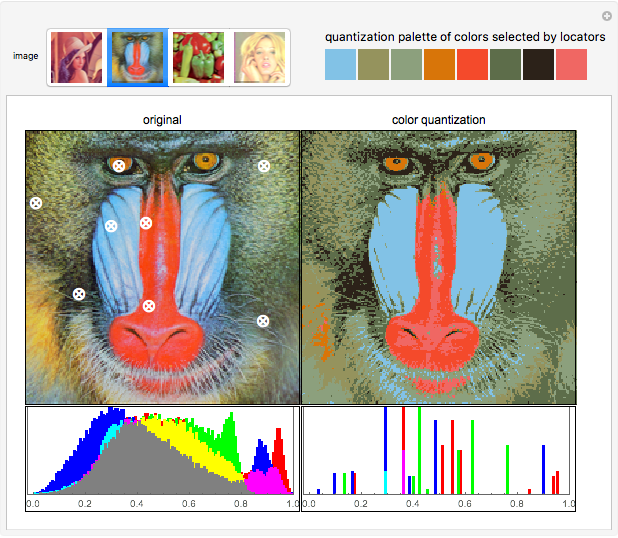Image resolution: width=618 pixels, height=538 pixels.
Task: Choose the peppers image thumbnail
Action: (199, 57)
